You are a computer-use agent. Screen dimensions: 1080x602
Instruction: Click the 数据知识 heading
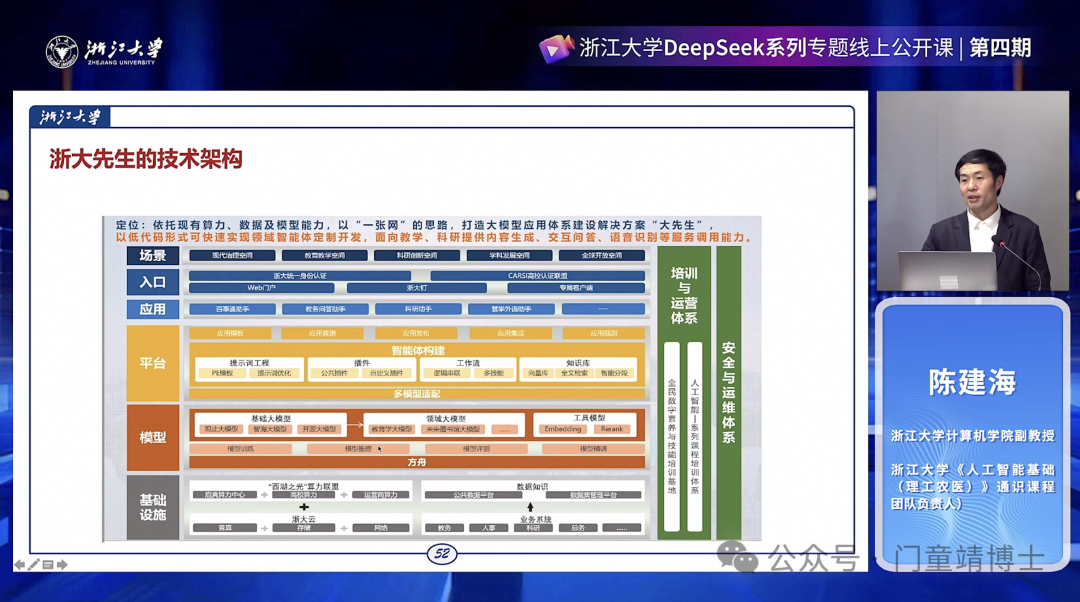pyautogui.click(x=532, y=486)
